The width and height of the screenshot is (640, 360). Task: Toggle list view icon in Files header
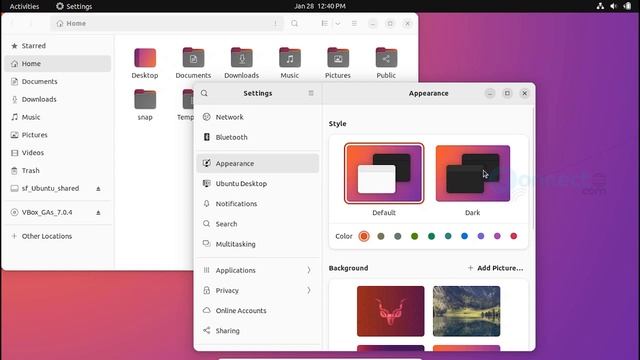tap(324, 24)
